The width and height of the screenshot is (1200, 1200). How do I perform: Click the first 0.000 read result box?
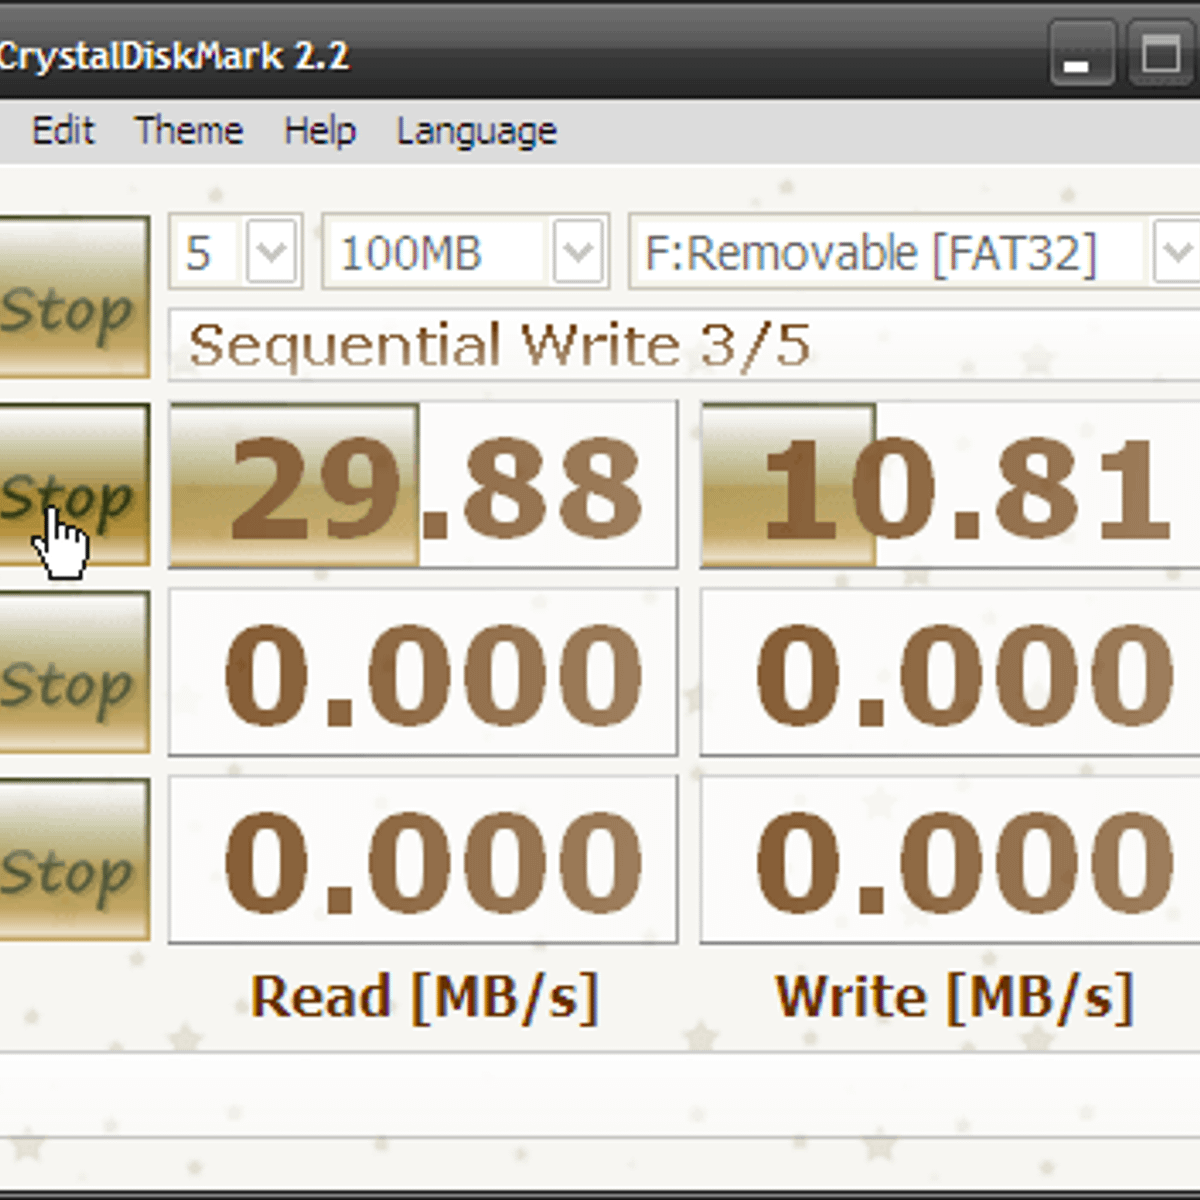[423, 672]
